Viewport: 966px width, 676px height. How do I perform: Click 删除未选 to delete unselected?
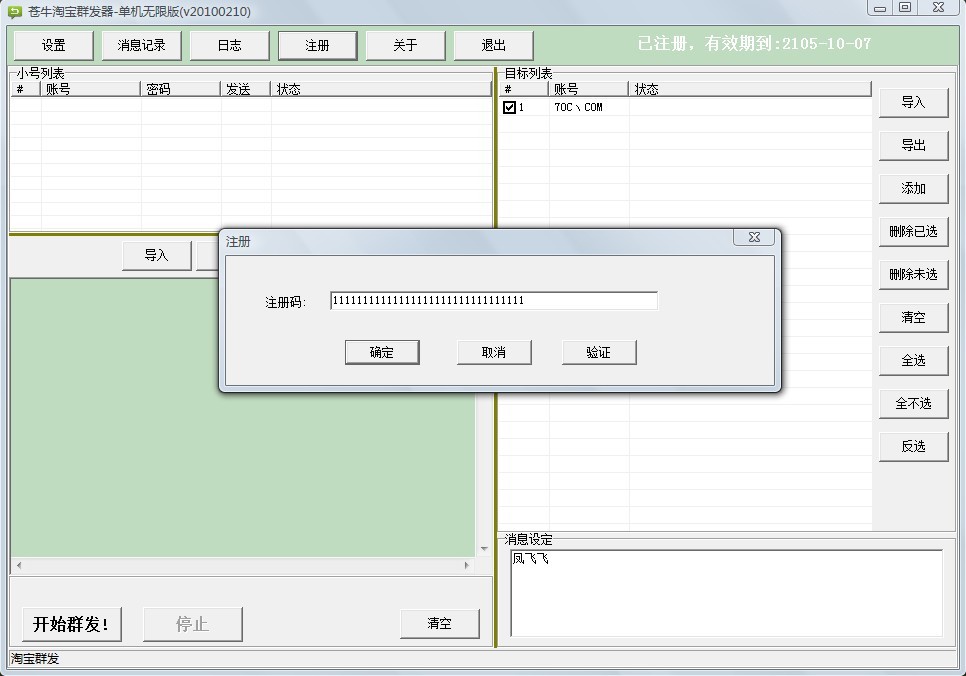[913, 275]
